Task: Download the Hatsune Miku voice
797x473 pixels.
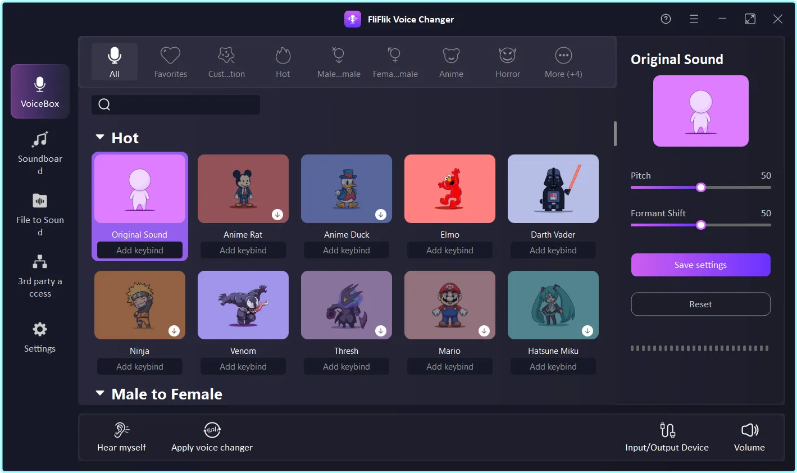Action: point(587,331)
